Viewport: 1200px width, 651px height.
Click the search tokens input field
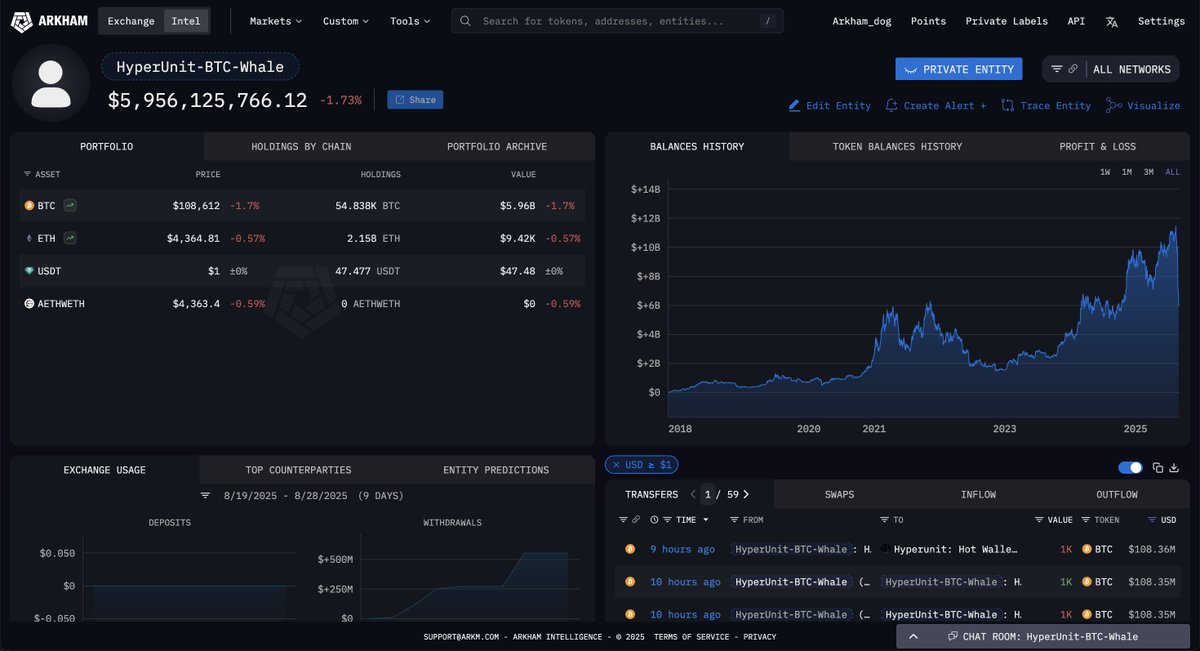point(617,21)
